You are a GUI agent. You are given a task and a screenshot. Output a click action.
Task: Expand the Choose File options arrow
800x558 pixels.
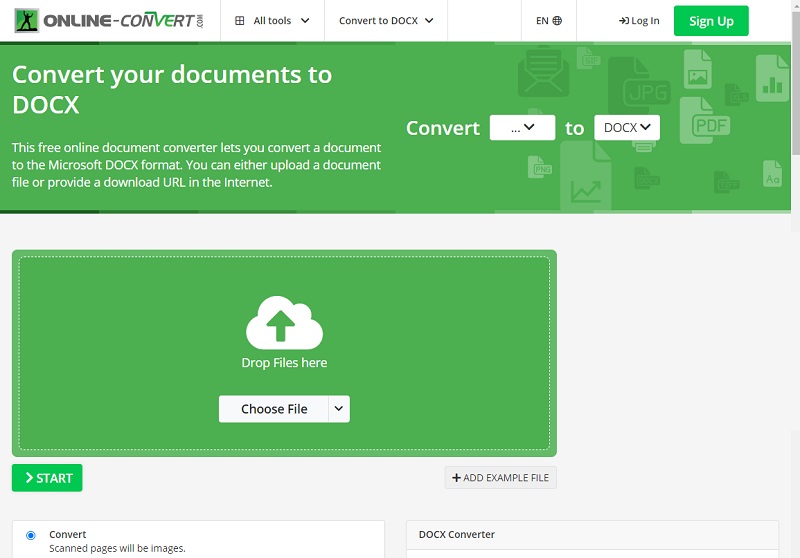(x=339, y=409)
